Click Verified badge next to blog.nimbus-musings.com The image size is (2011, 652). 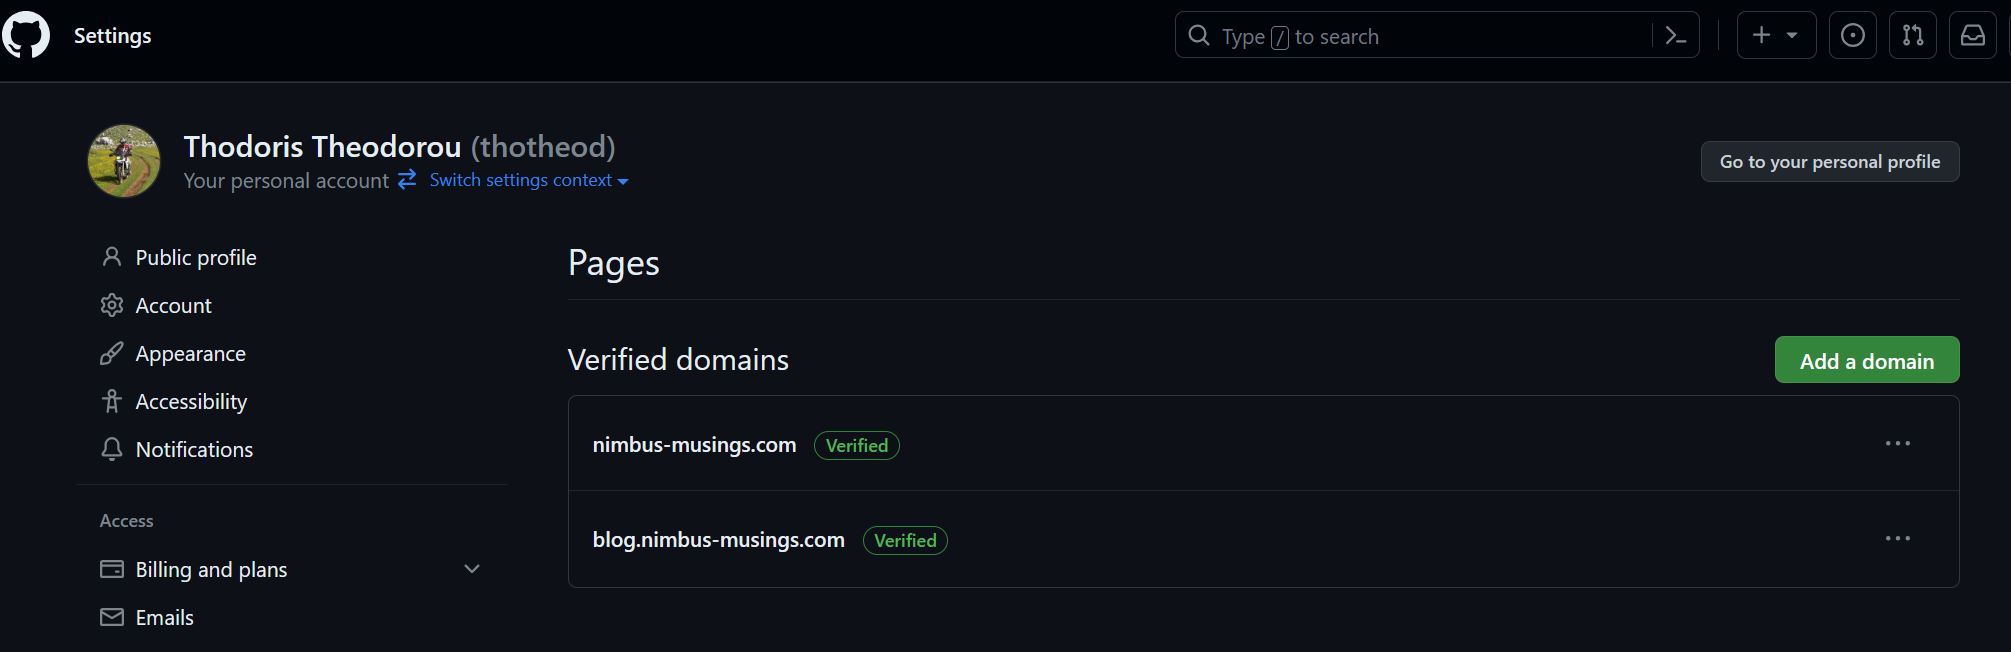[905, 541]
